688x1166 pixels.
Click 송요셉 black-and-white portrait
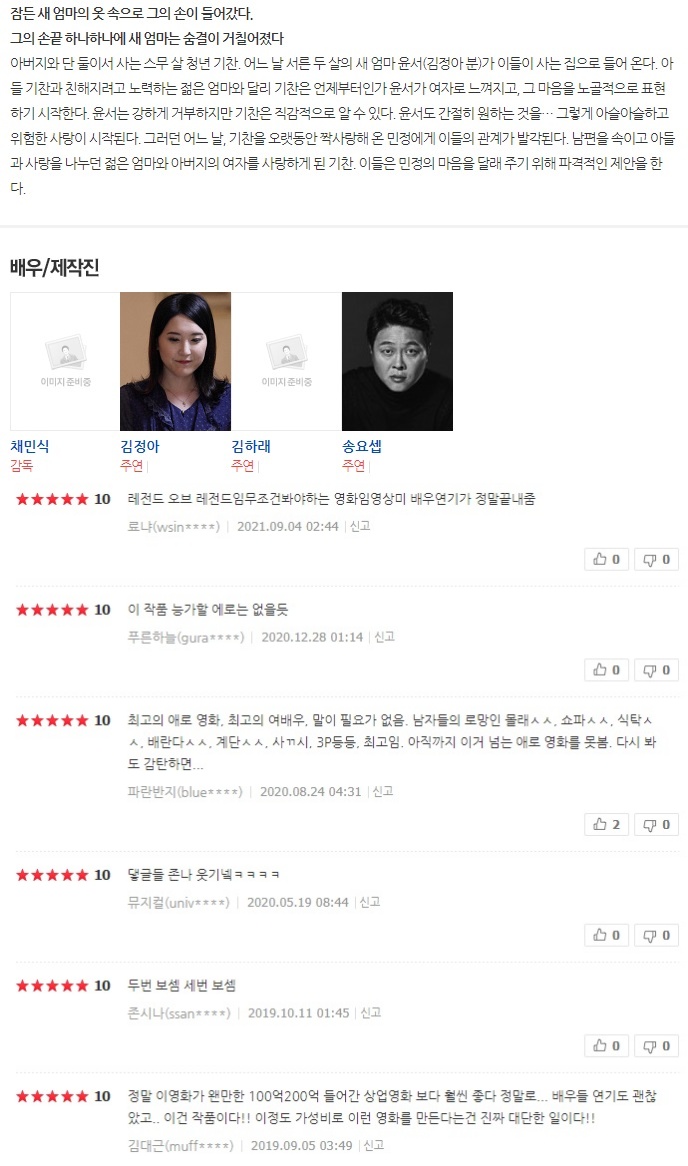397,361
